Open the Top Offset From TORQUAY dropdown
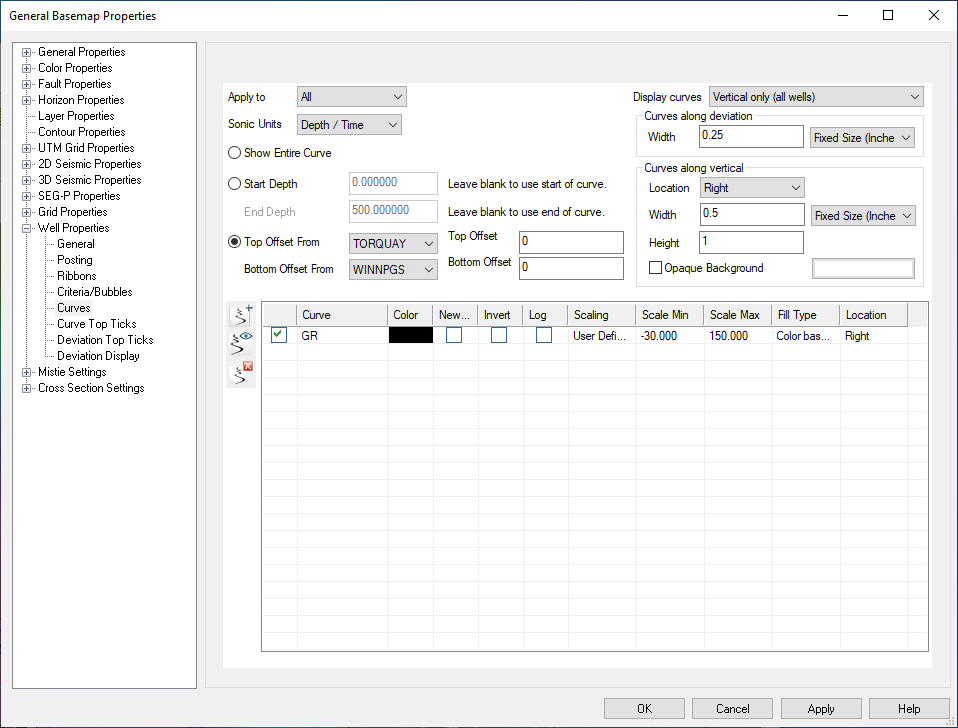The image size is (958, 728). (x=394, y=243)
